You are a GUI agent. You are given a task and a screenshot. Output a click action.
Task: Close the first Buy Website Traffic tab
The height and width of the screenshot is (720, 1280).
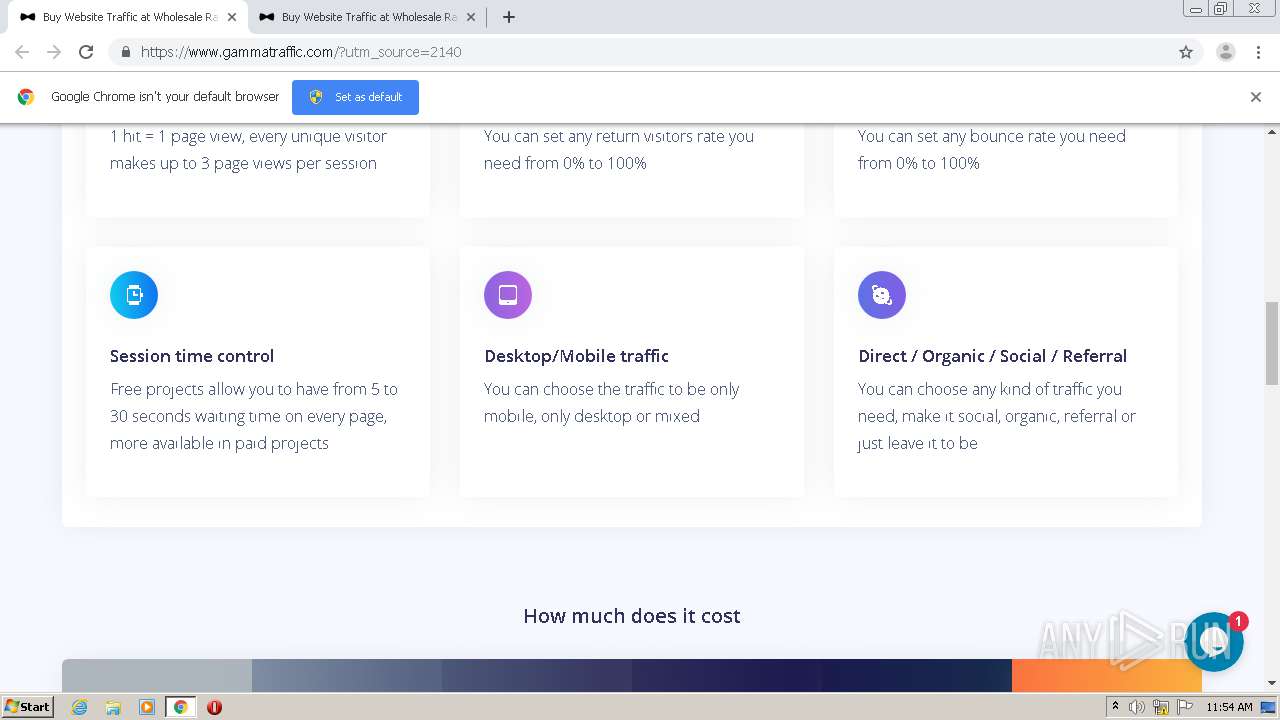(x=232, y=17)
